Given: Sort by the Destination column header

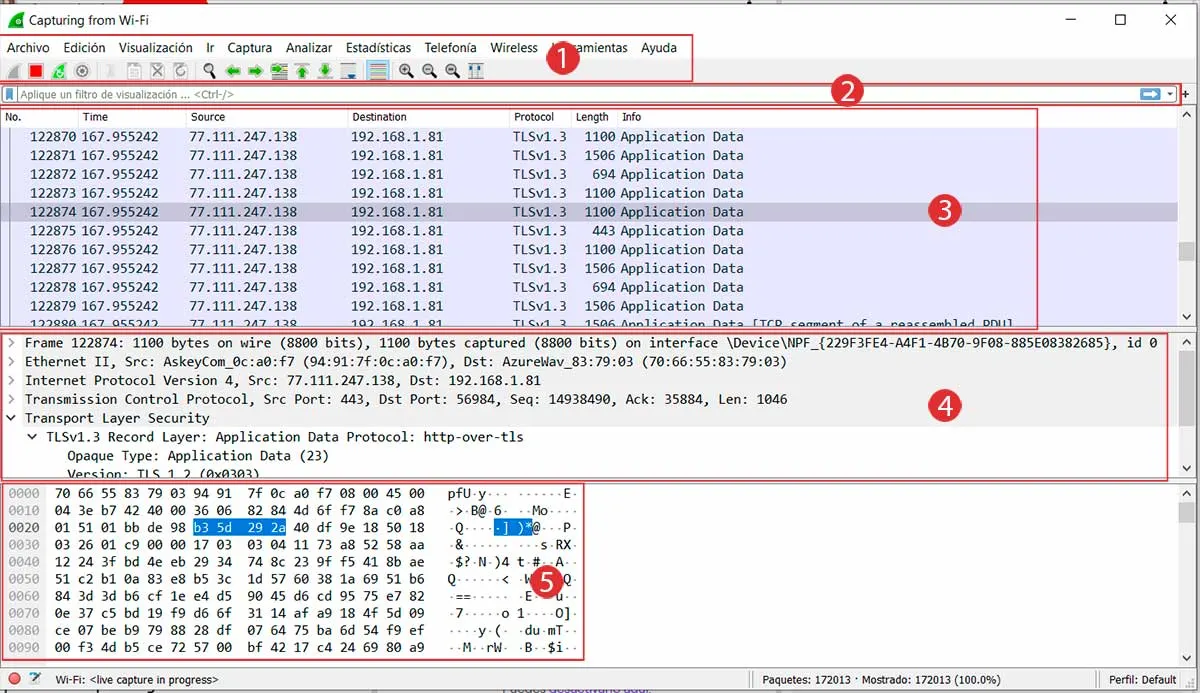Looking at the screenshot, I should pyautogui.click(x=429, y=117).
